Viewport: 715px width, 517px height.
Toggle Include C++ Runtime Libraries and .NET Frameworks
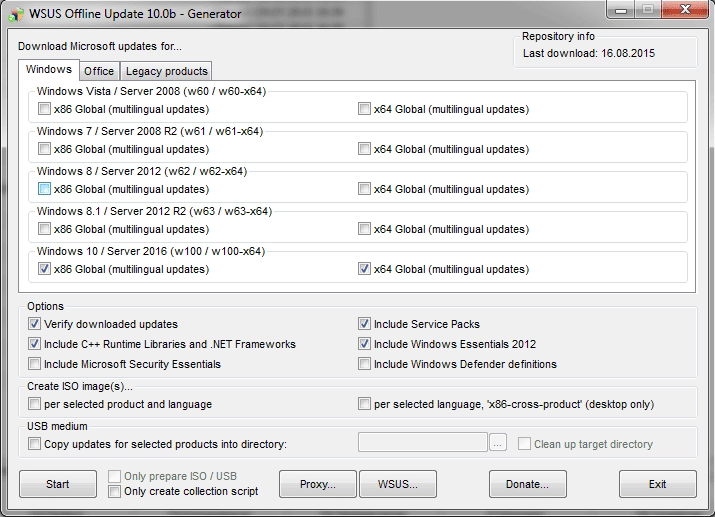pos(34,344)
